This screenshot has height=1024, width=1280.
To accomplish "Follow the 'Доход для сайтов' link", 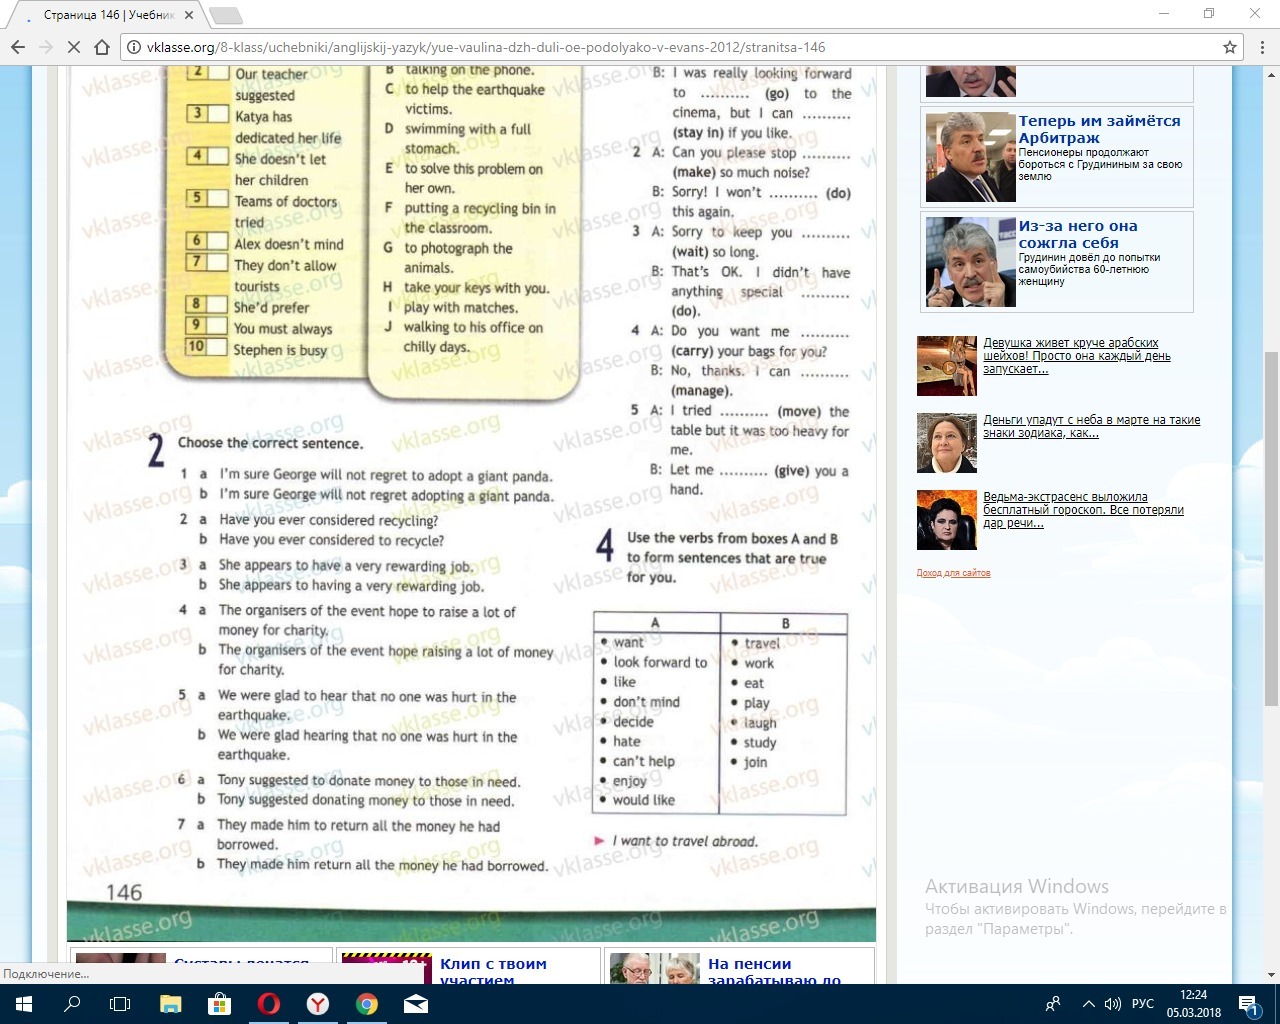I will 953,573.
